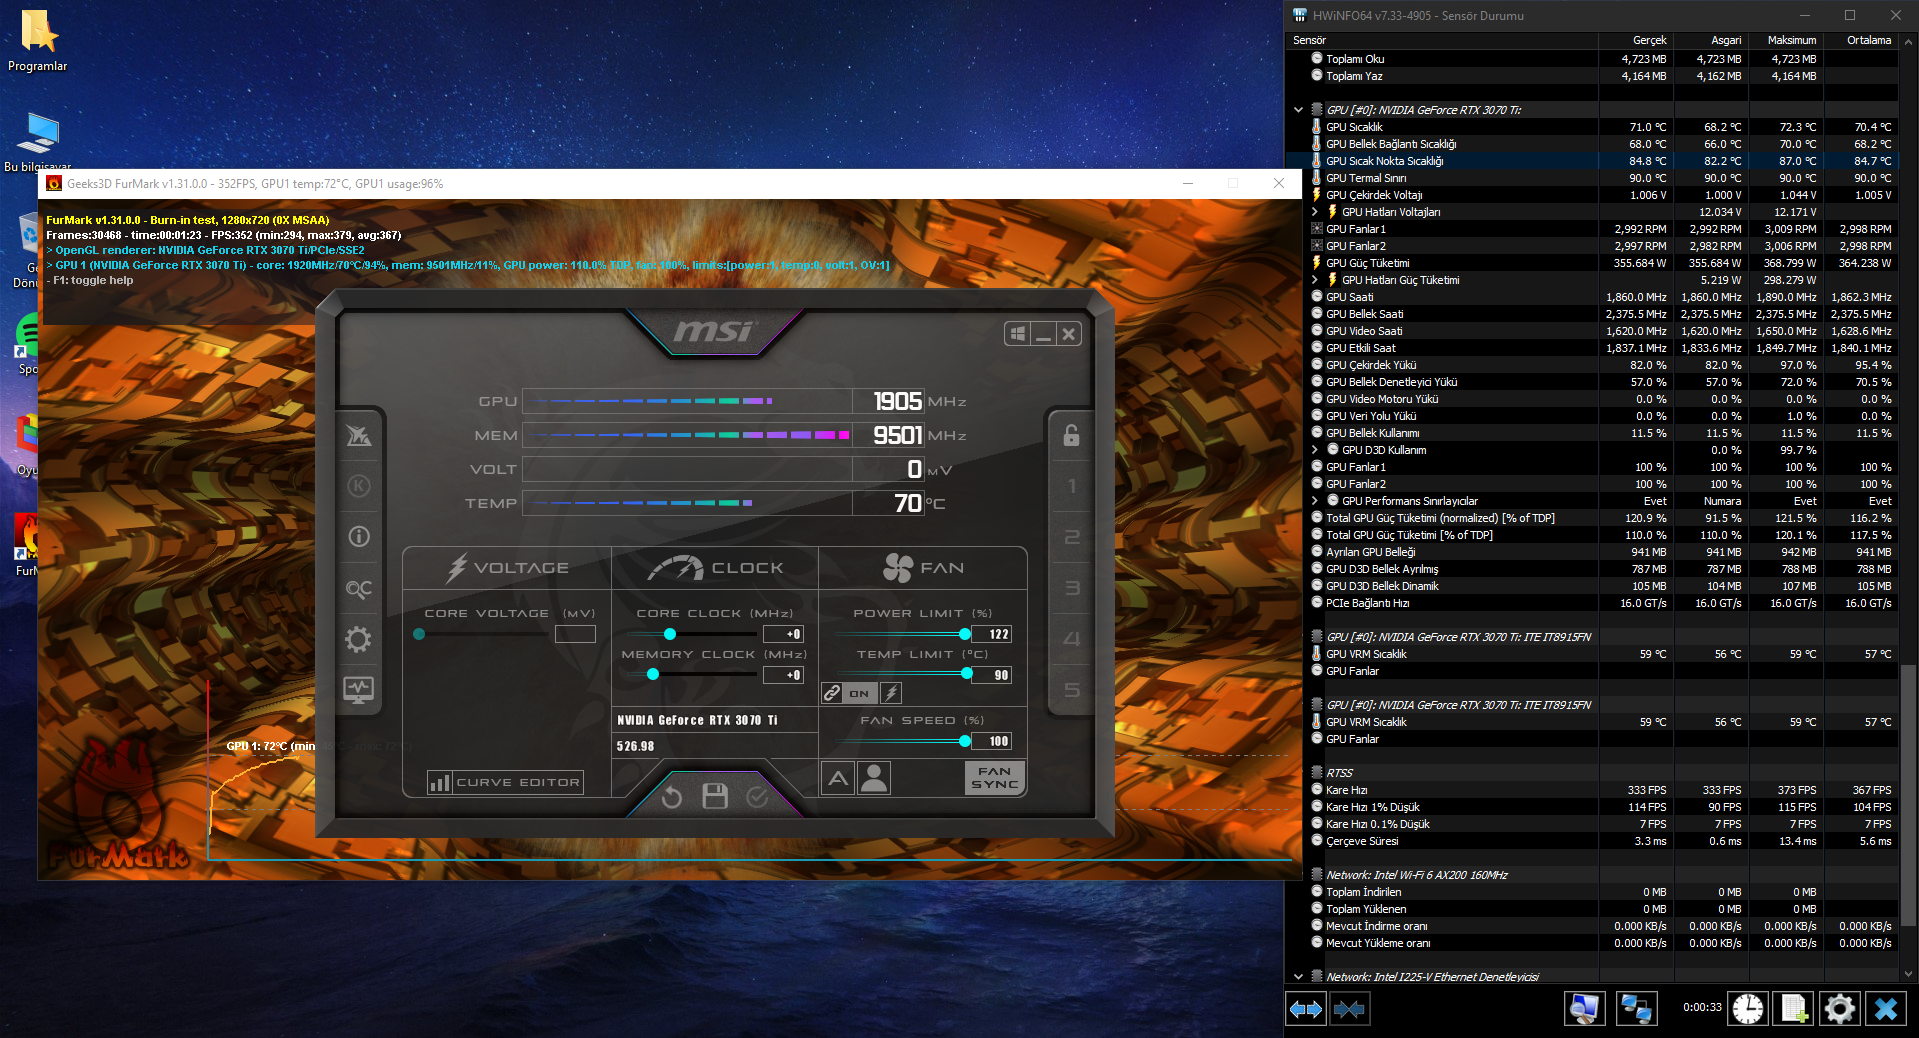
Task: Reset Afterburner settings to defaults
Action: (x=671, y=796)
